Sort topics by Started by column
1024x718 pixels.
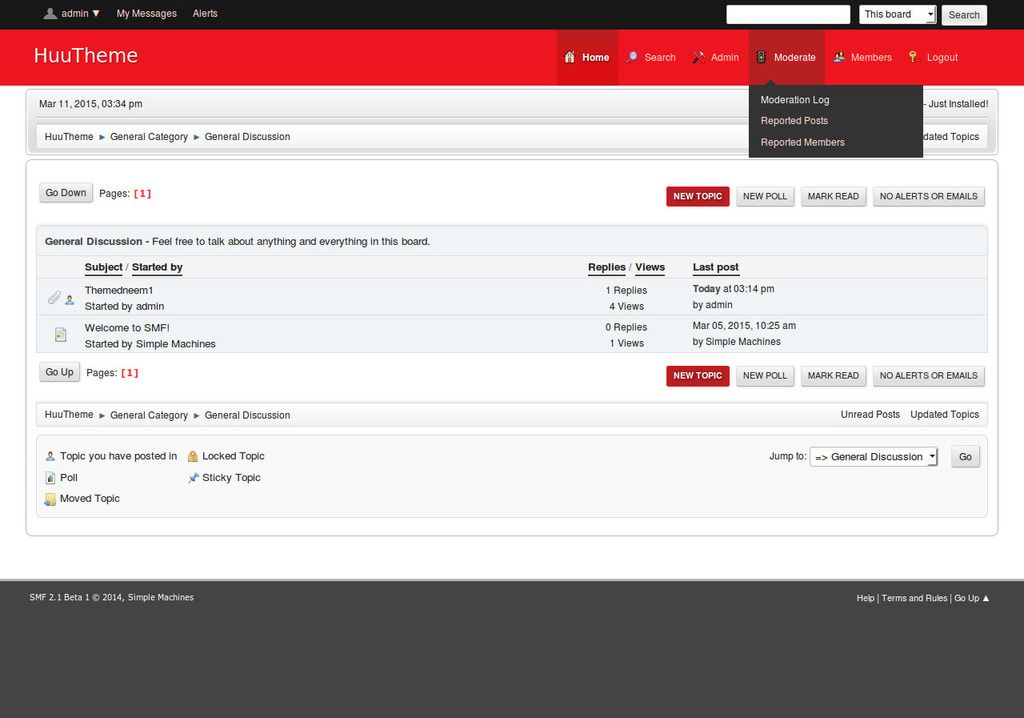pos(157,267)
